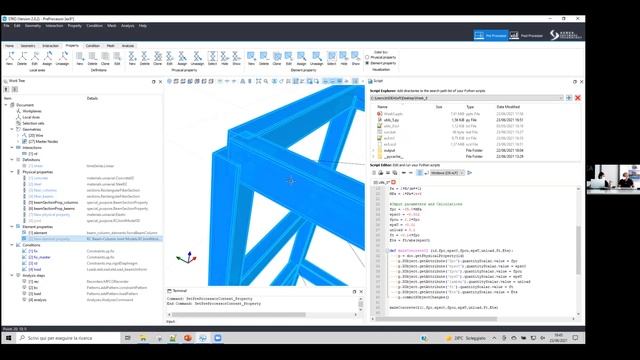Select the Workplanes tree item
This screenshot has width=640, height=360.
click(32, 111)
